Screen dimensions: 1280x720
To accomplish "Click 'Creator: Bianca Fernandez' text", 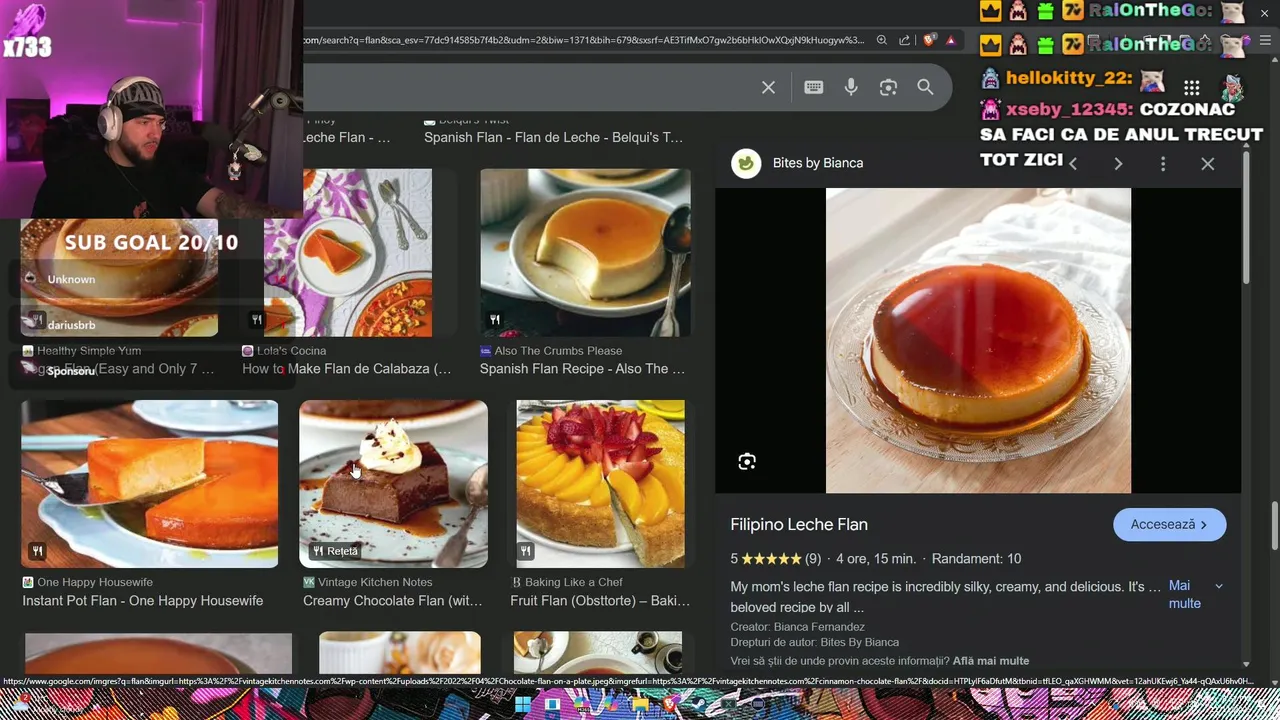I will (x=797, y=627).
